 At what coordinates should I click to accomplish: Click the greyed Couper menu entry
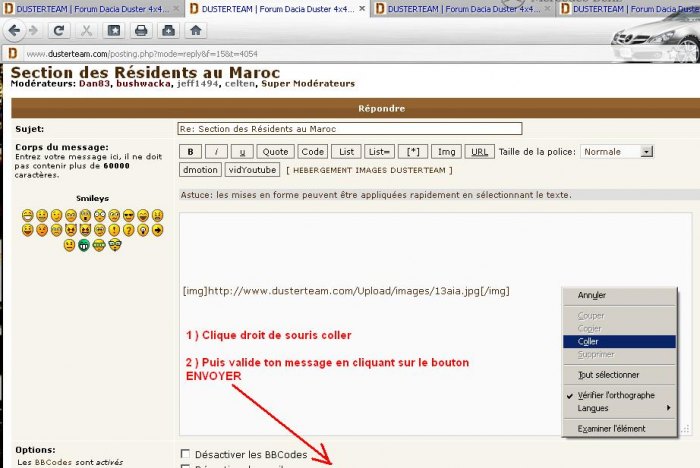(x=619, y=316)
